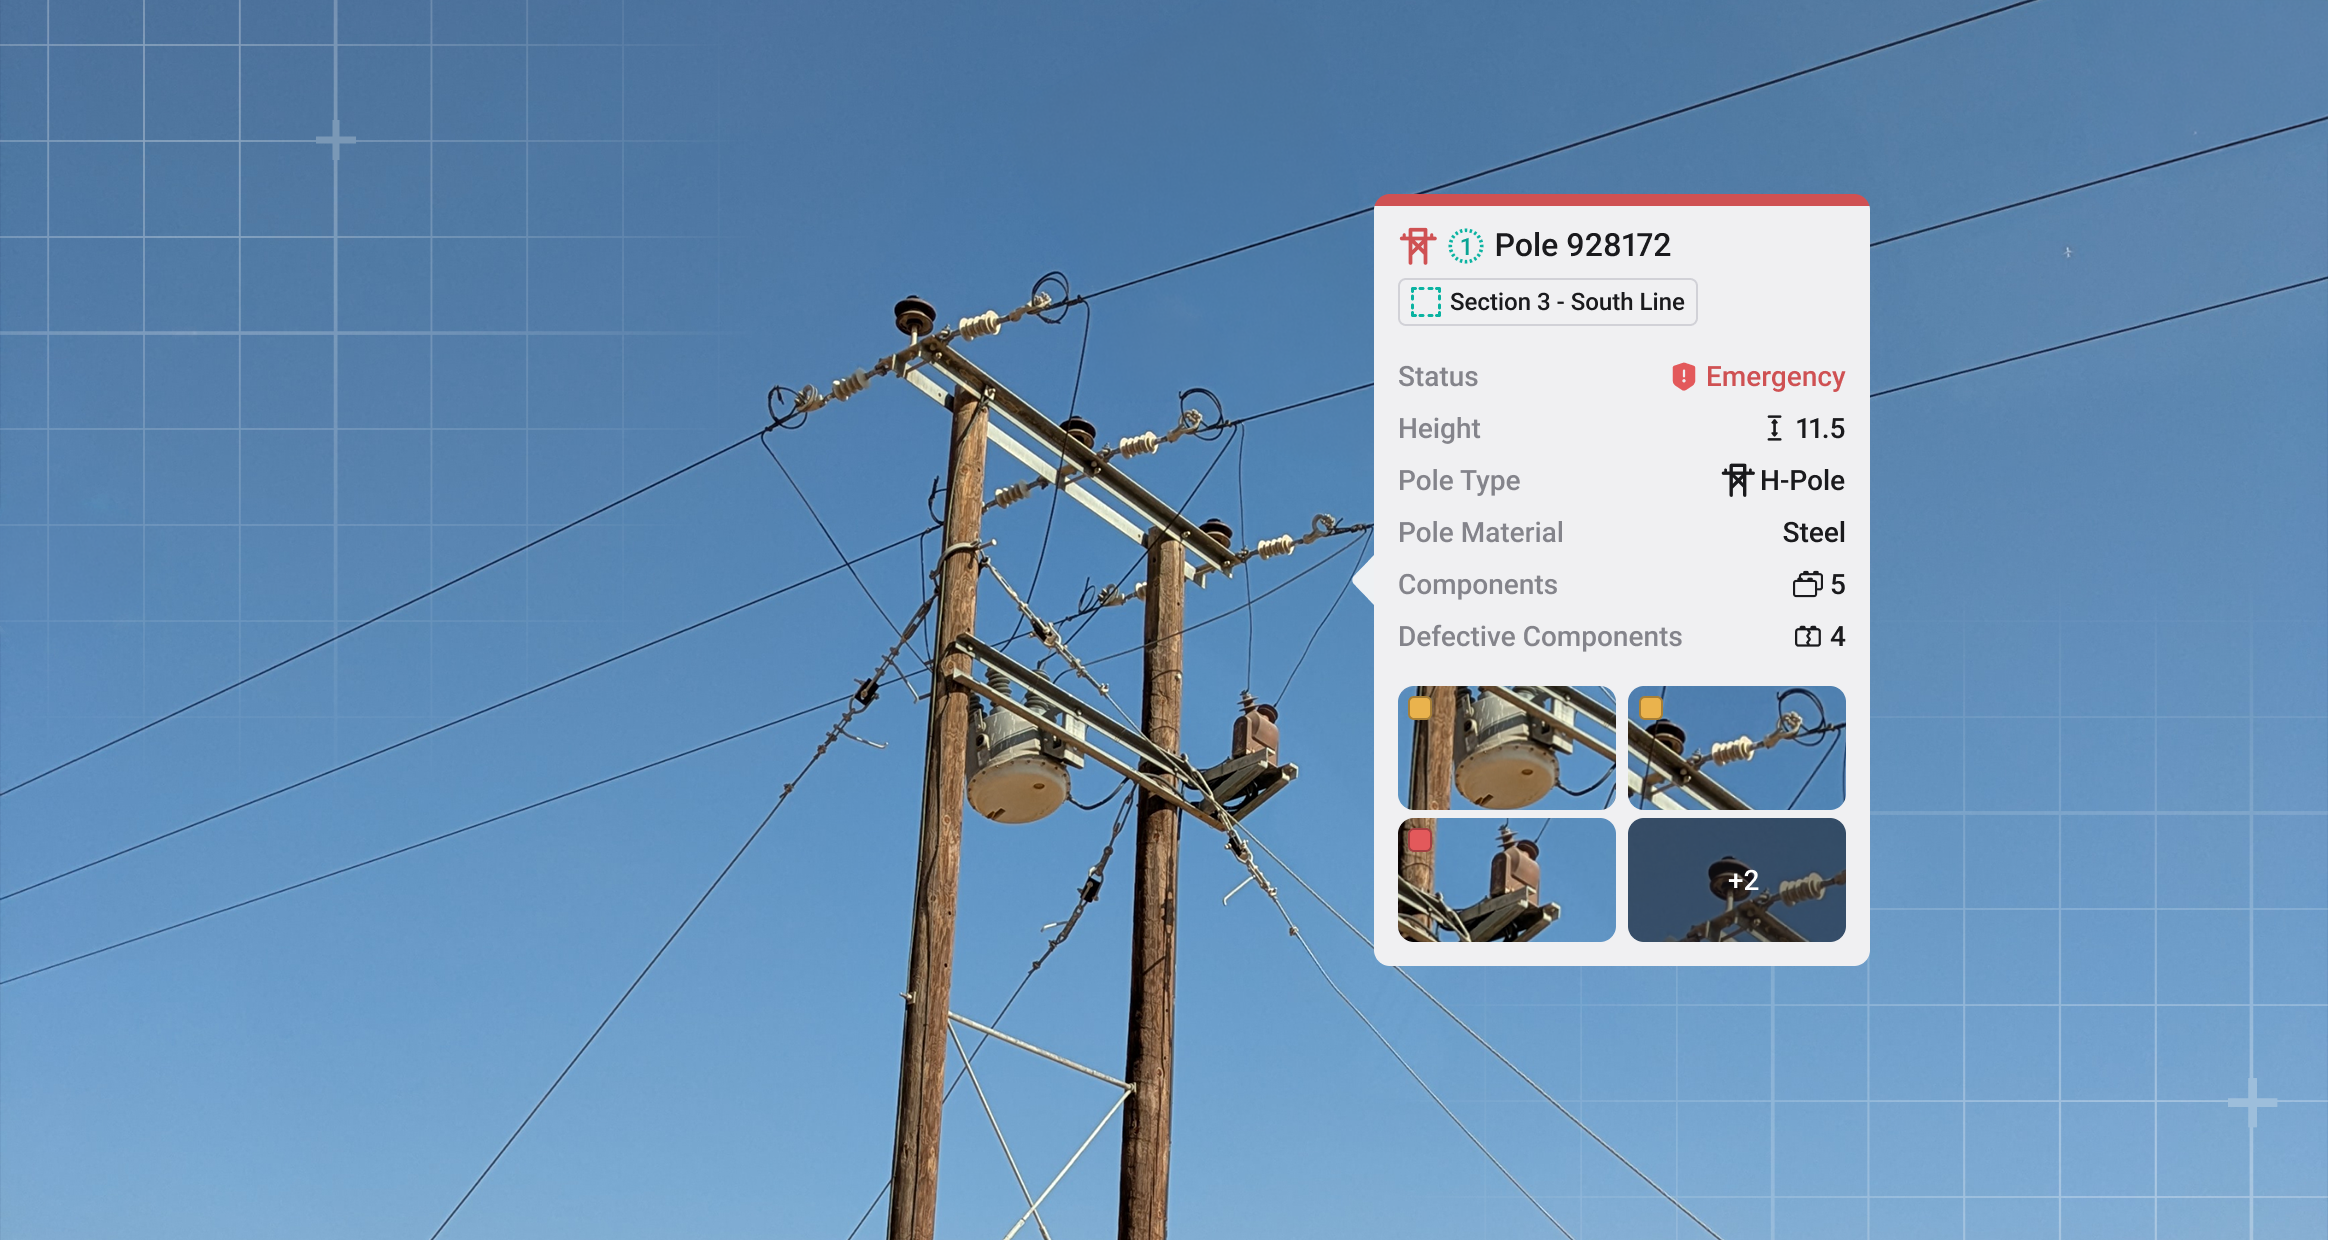Click the Status label
This screenshot has height=1240, width=2328.
1438,377
